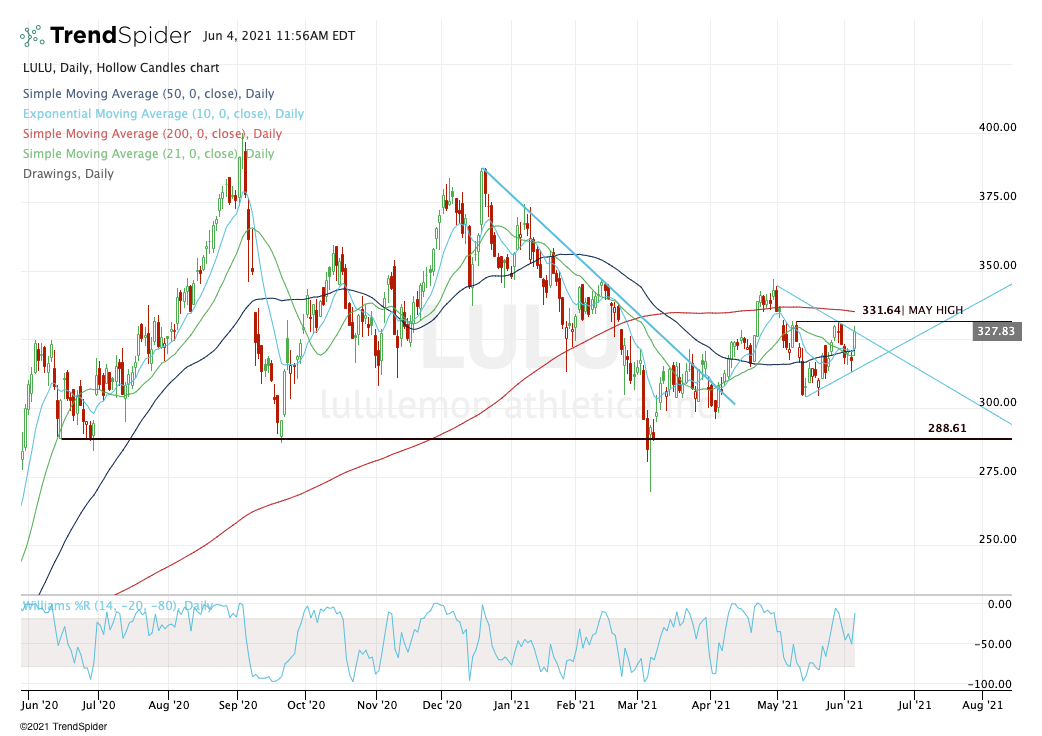This screenshot has height=736, width=1042.
Task: Click the LULU, Daily, Hollow Candles chart title
Action: point(121,68)
